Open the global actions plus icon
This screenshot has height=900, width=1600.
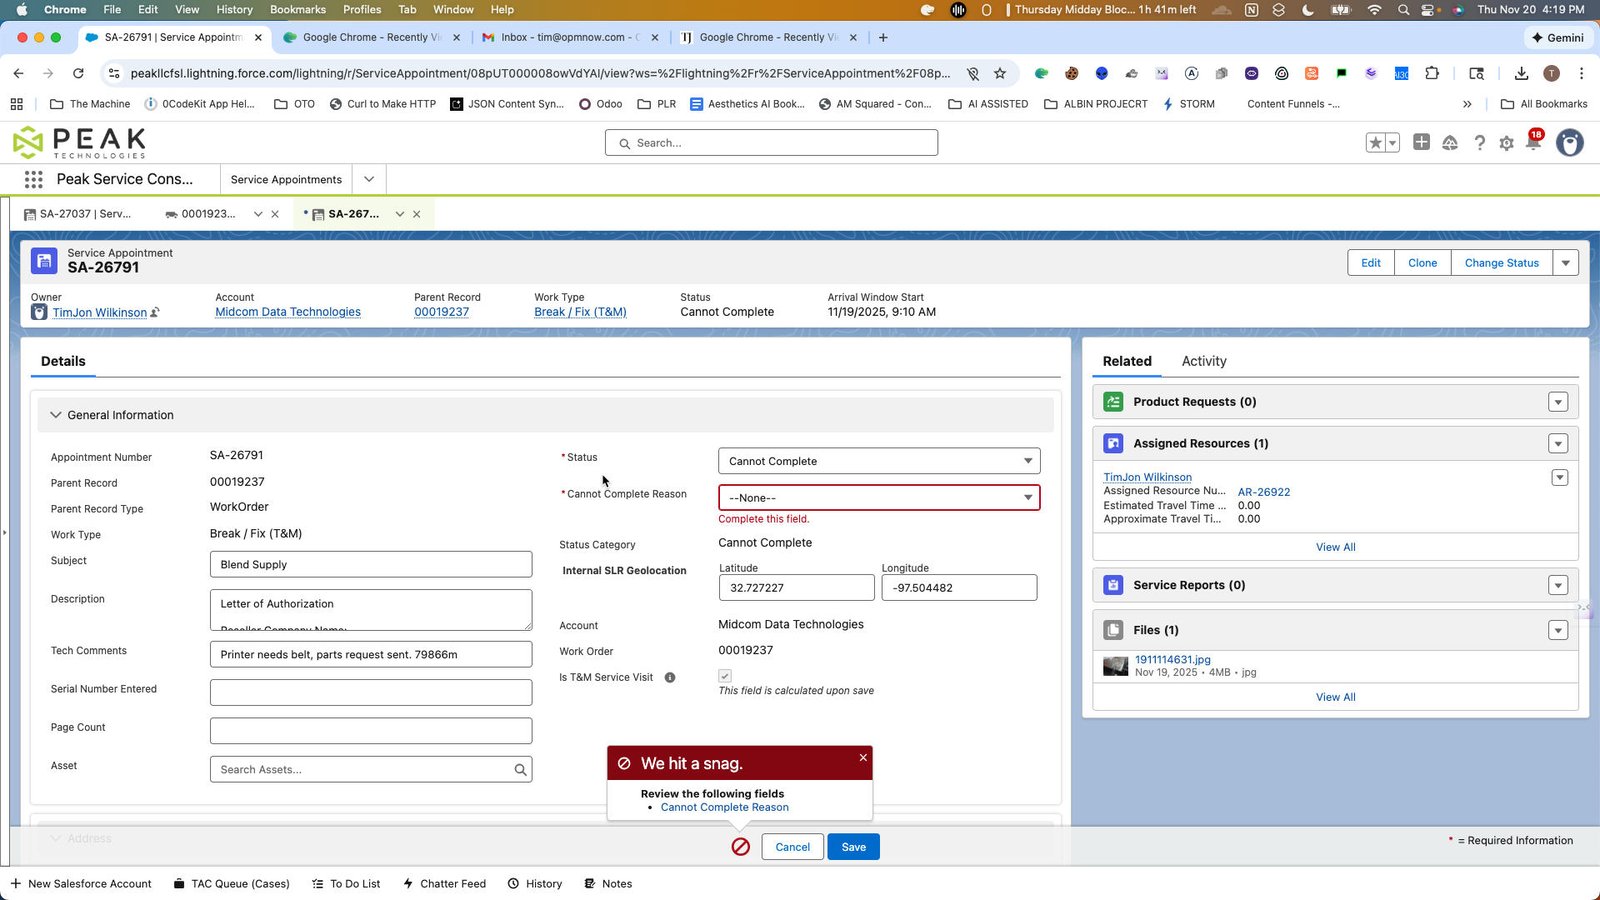click(1421, 142)
